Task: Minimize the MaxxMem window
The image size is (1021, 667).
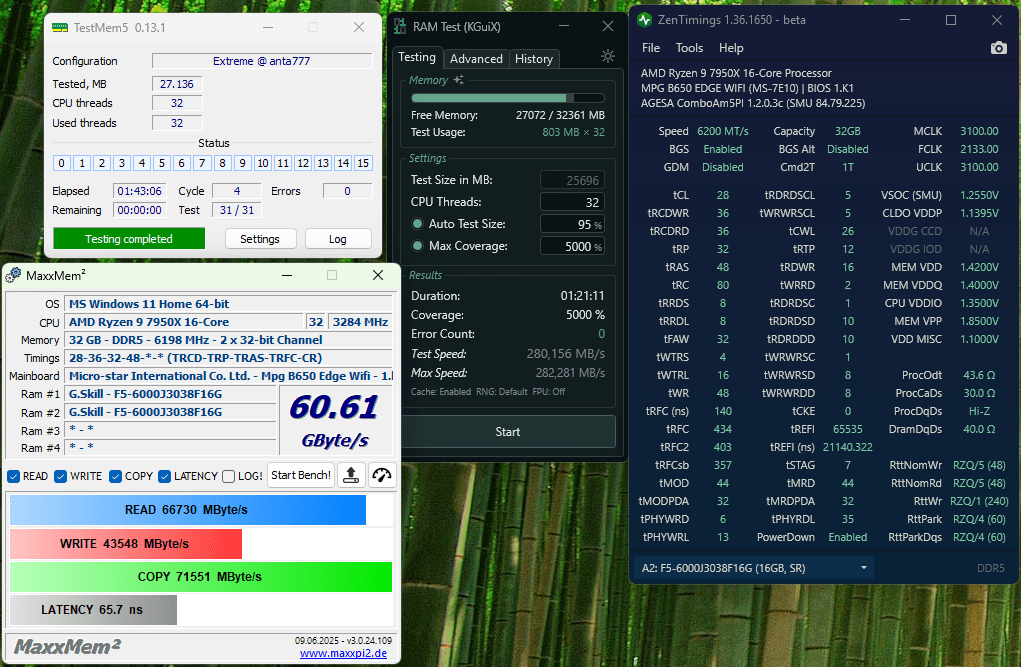Action: pyautogui.click(x=287, y=276)
